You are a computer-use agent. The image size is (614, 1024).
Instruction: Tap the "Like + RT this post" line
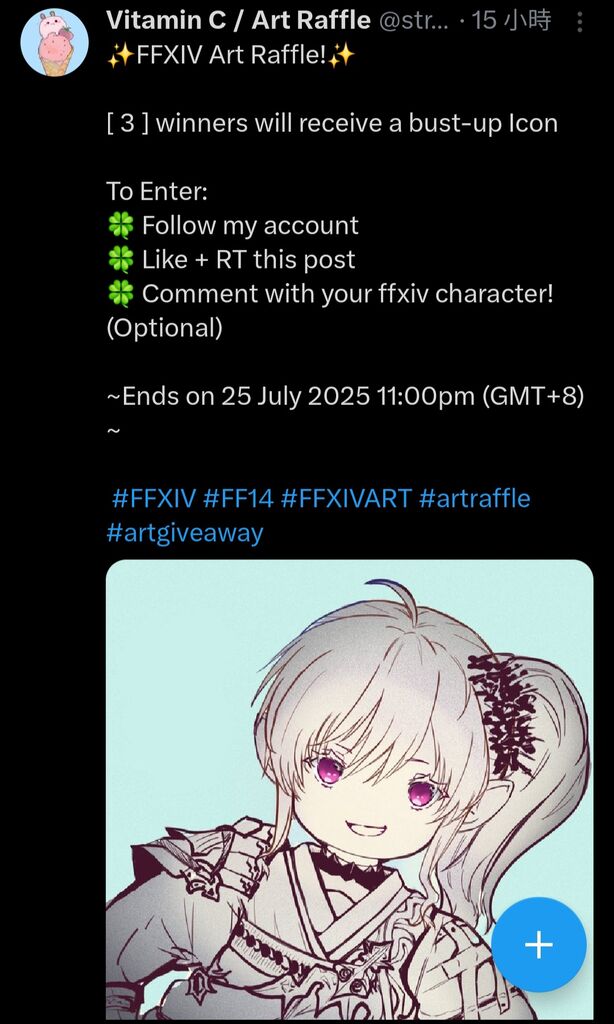point(231,260)
